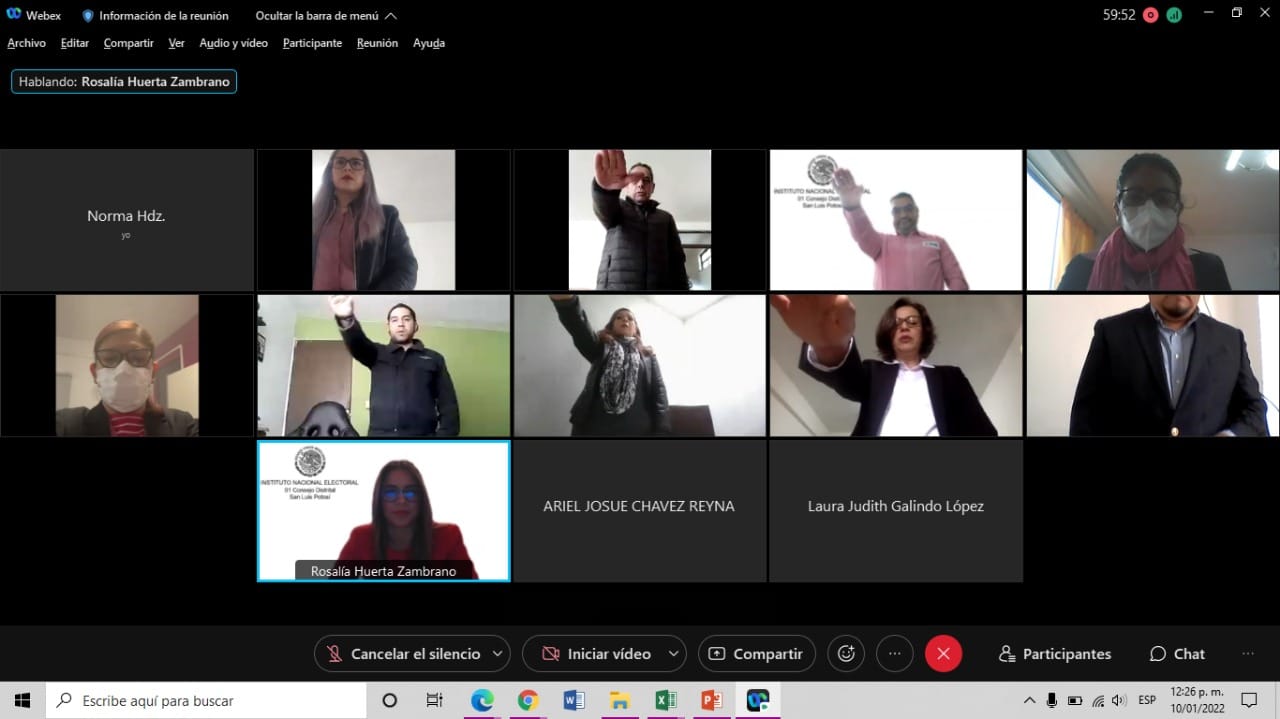The image size is (1280, 719).
Task: Expand video options arrow beside Iniciar vídeo
Action: click(x=673, y=654)
